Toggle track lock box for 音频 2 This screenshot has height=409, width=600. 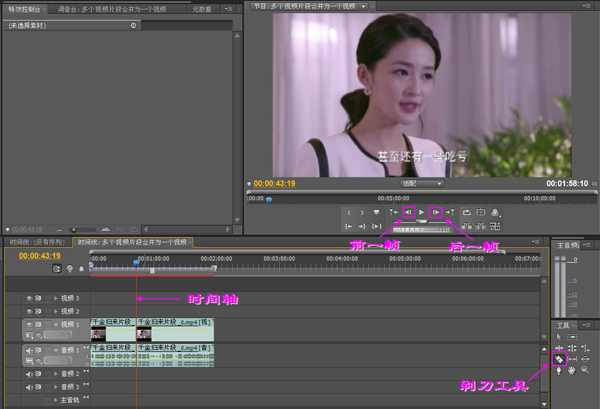click(x=48, y=374)
